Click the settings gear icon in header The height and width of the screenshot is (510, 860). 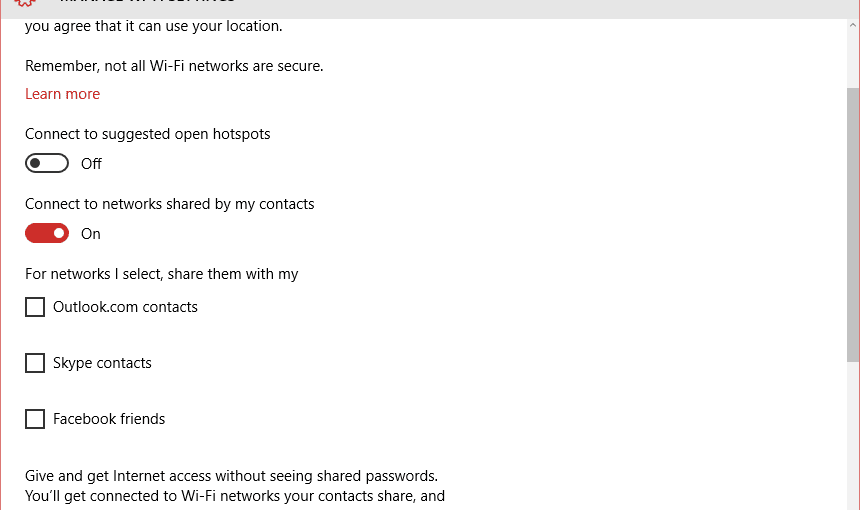(x=25, y=3)
